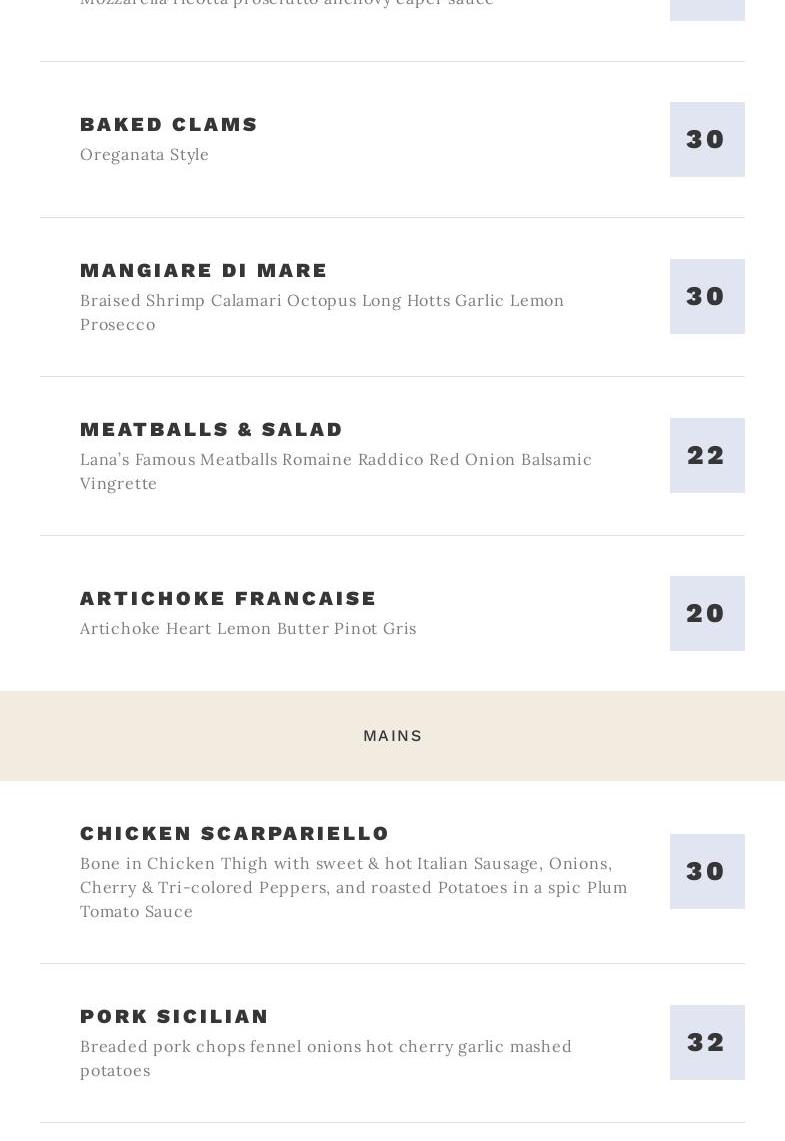Image resolution: width=785 pixels, height=1141 pixels.
Task: Click the Meatballs & Salad heading
Action: (211, 429)
